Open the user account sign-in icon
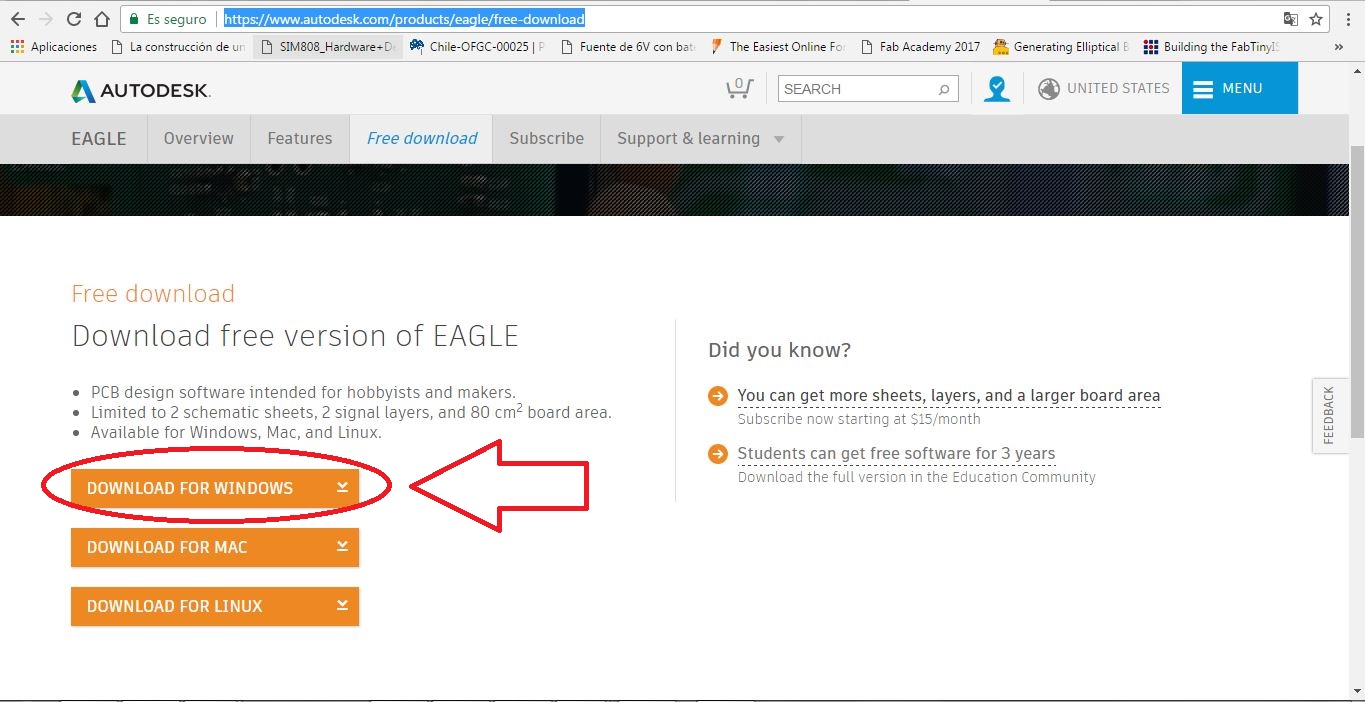This screenshot has height=702, width=1365. (x=997, y=89)
